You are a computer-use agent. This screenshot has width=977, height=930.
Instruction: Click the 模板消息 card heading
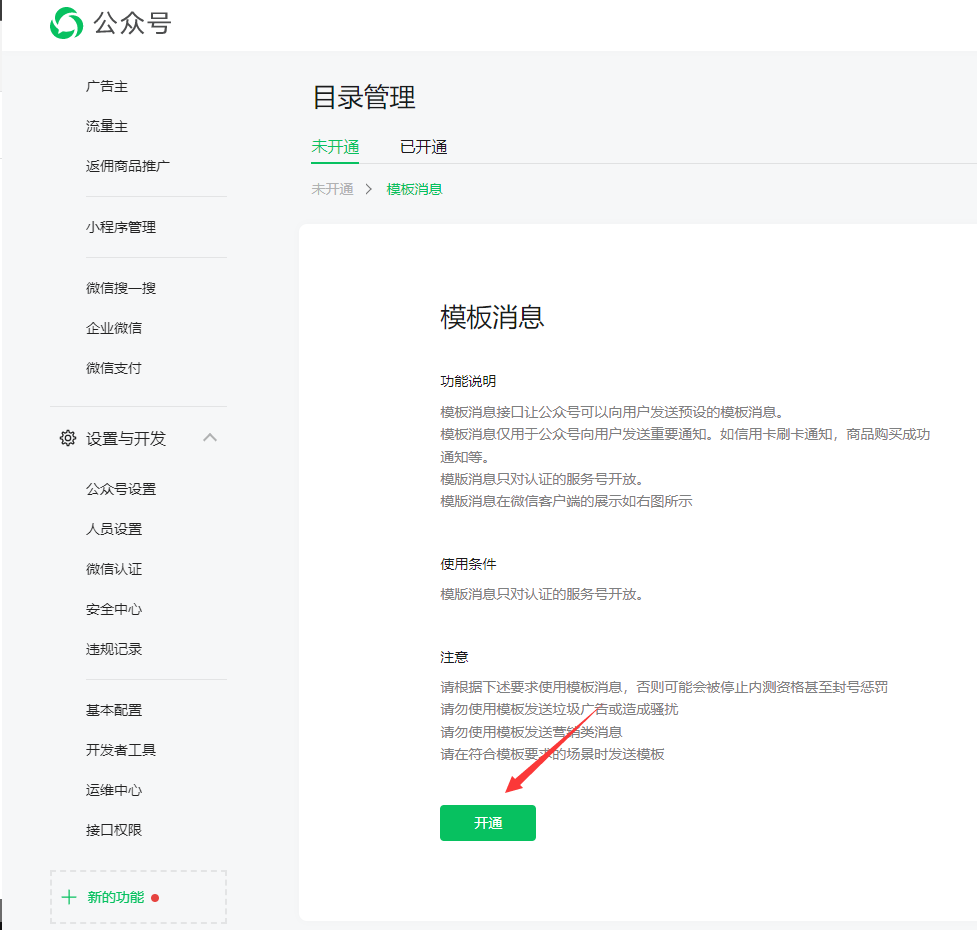click(x=492, y=317)
